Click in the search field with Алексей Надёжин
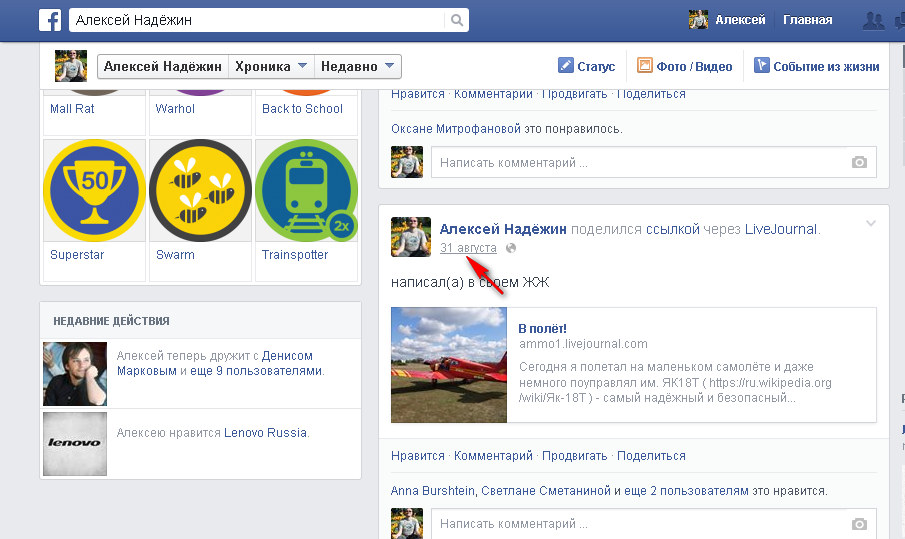 click(257, 20)
